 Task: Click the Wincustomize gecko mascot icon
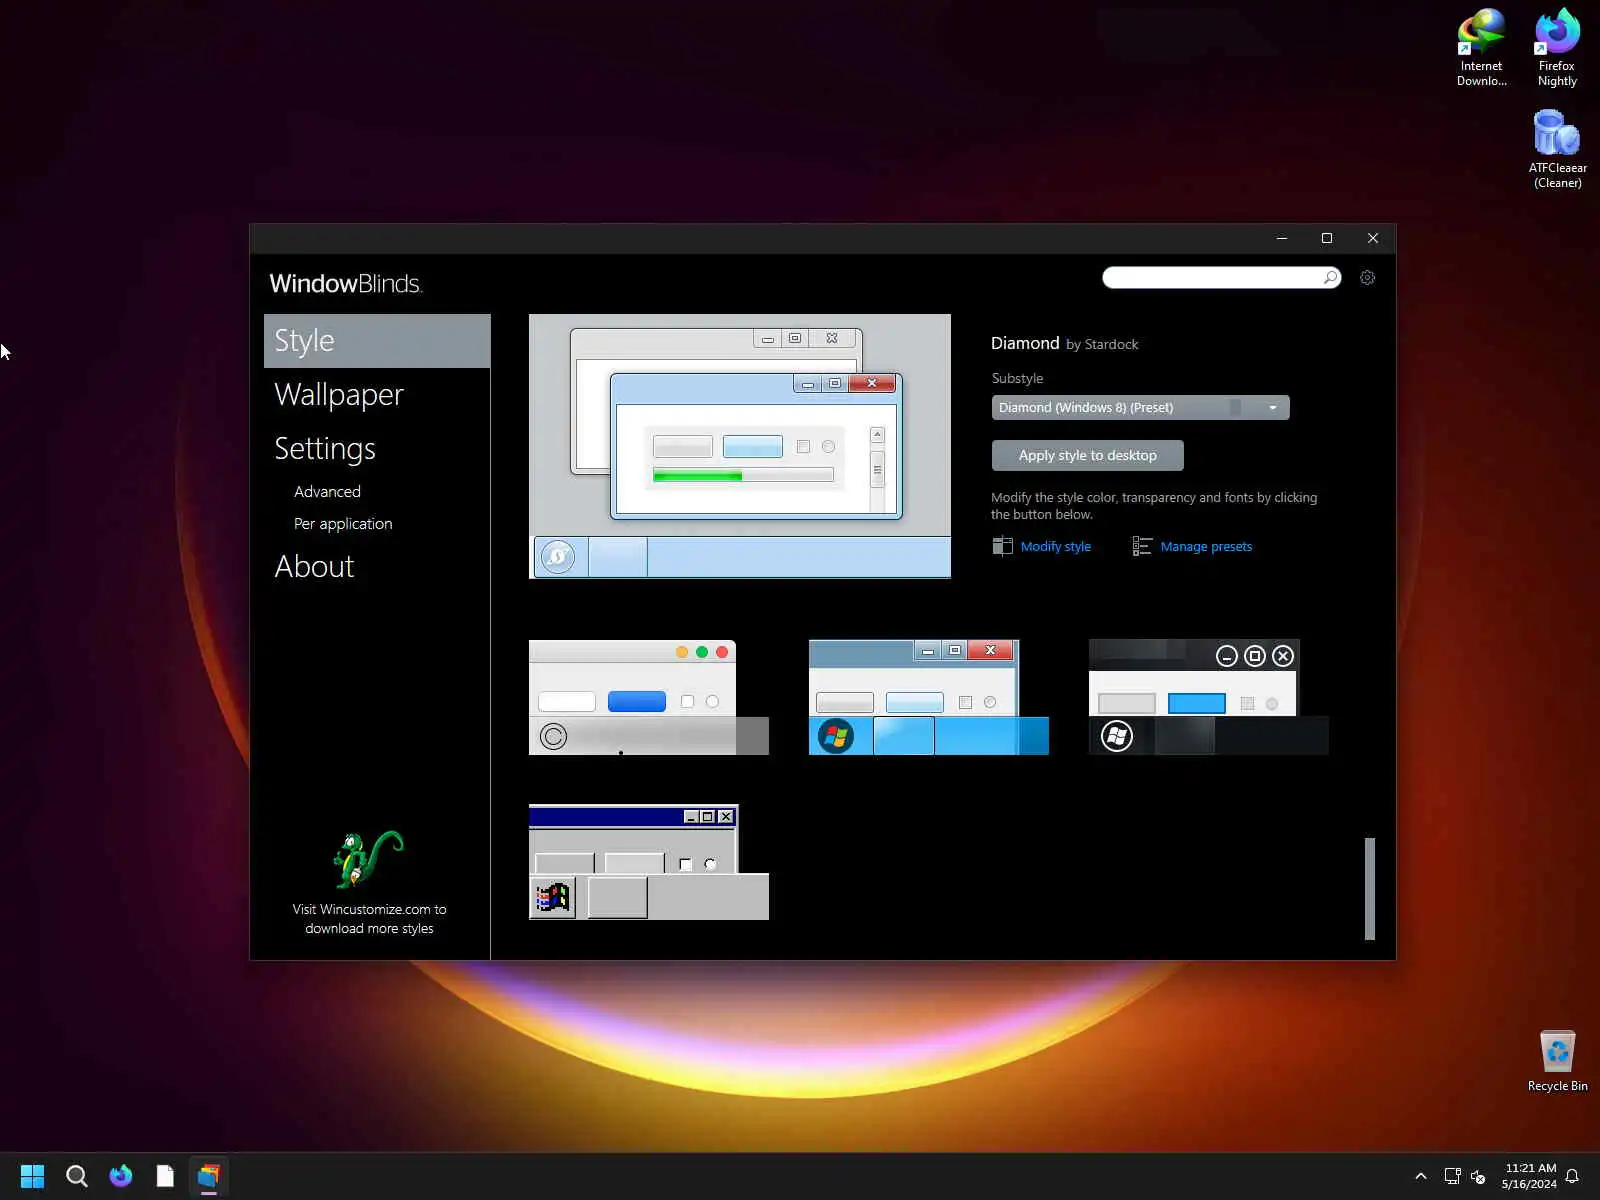pyautogui.click(x=367, y=859)
